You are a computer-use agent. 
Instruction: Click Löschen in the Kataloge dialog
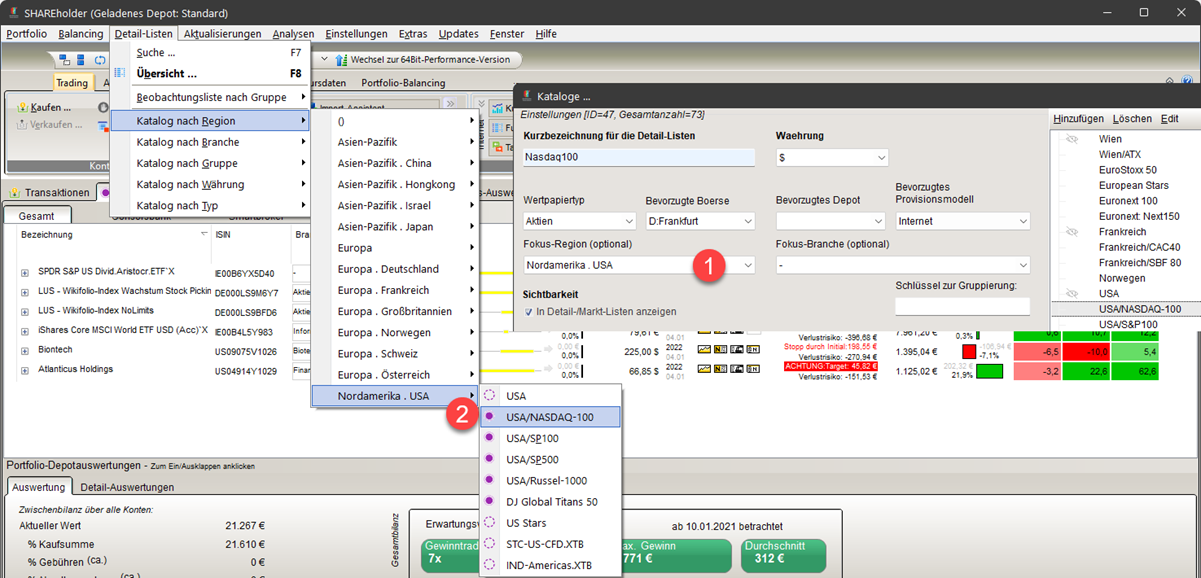click(x=1132, y=119)
